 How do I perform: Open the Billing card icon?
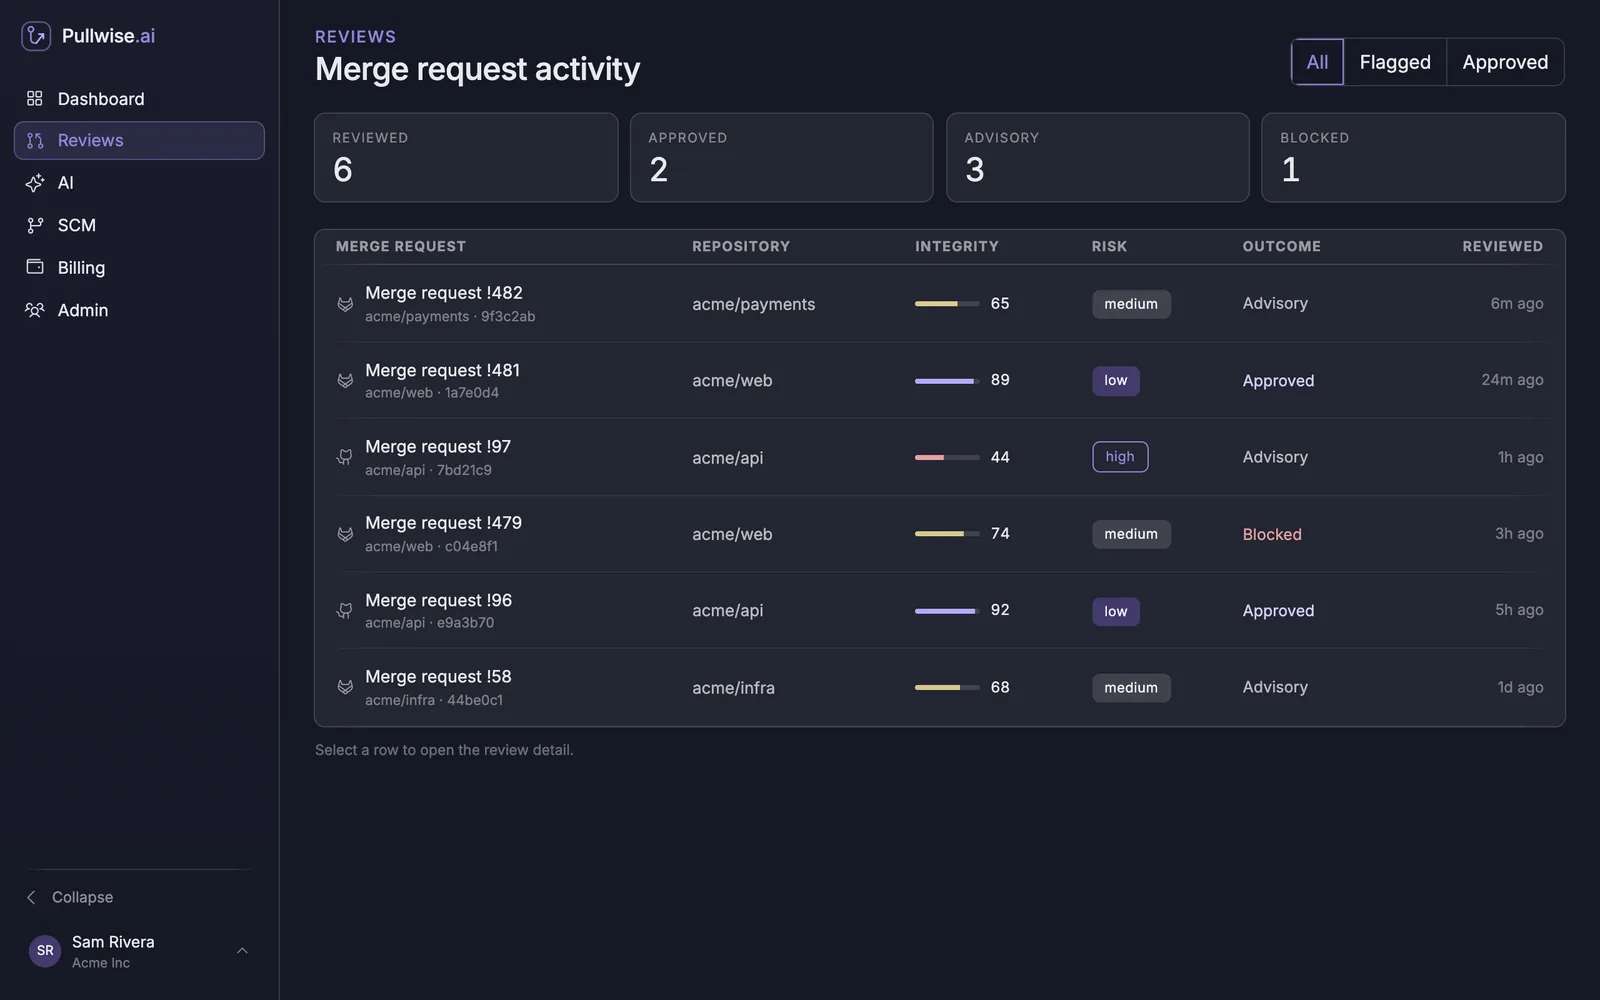click(35, 267)
